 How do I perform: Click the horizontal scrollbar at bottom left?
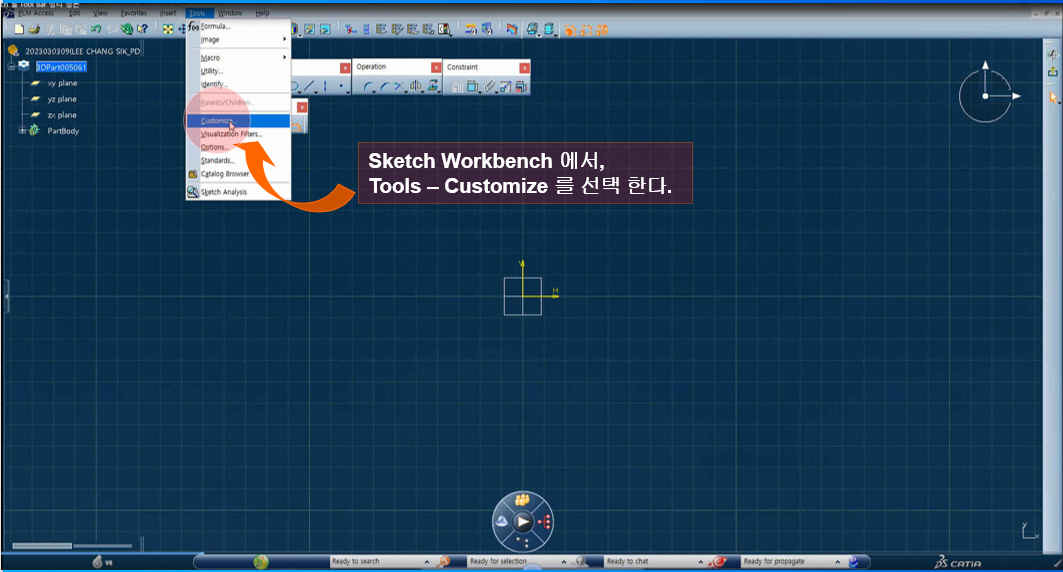[x=72, y=546]
